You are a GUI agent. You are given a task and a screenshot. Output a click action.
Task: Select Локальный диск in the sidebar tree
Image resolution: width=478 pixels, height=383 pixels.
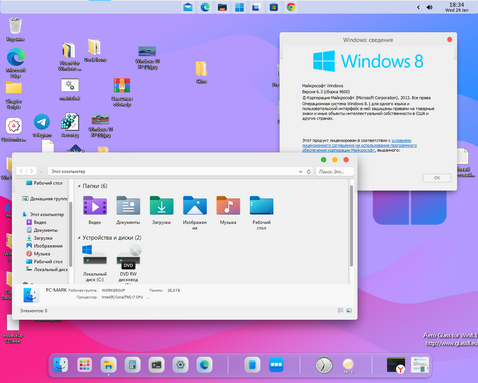(47, 269)
